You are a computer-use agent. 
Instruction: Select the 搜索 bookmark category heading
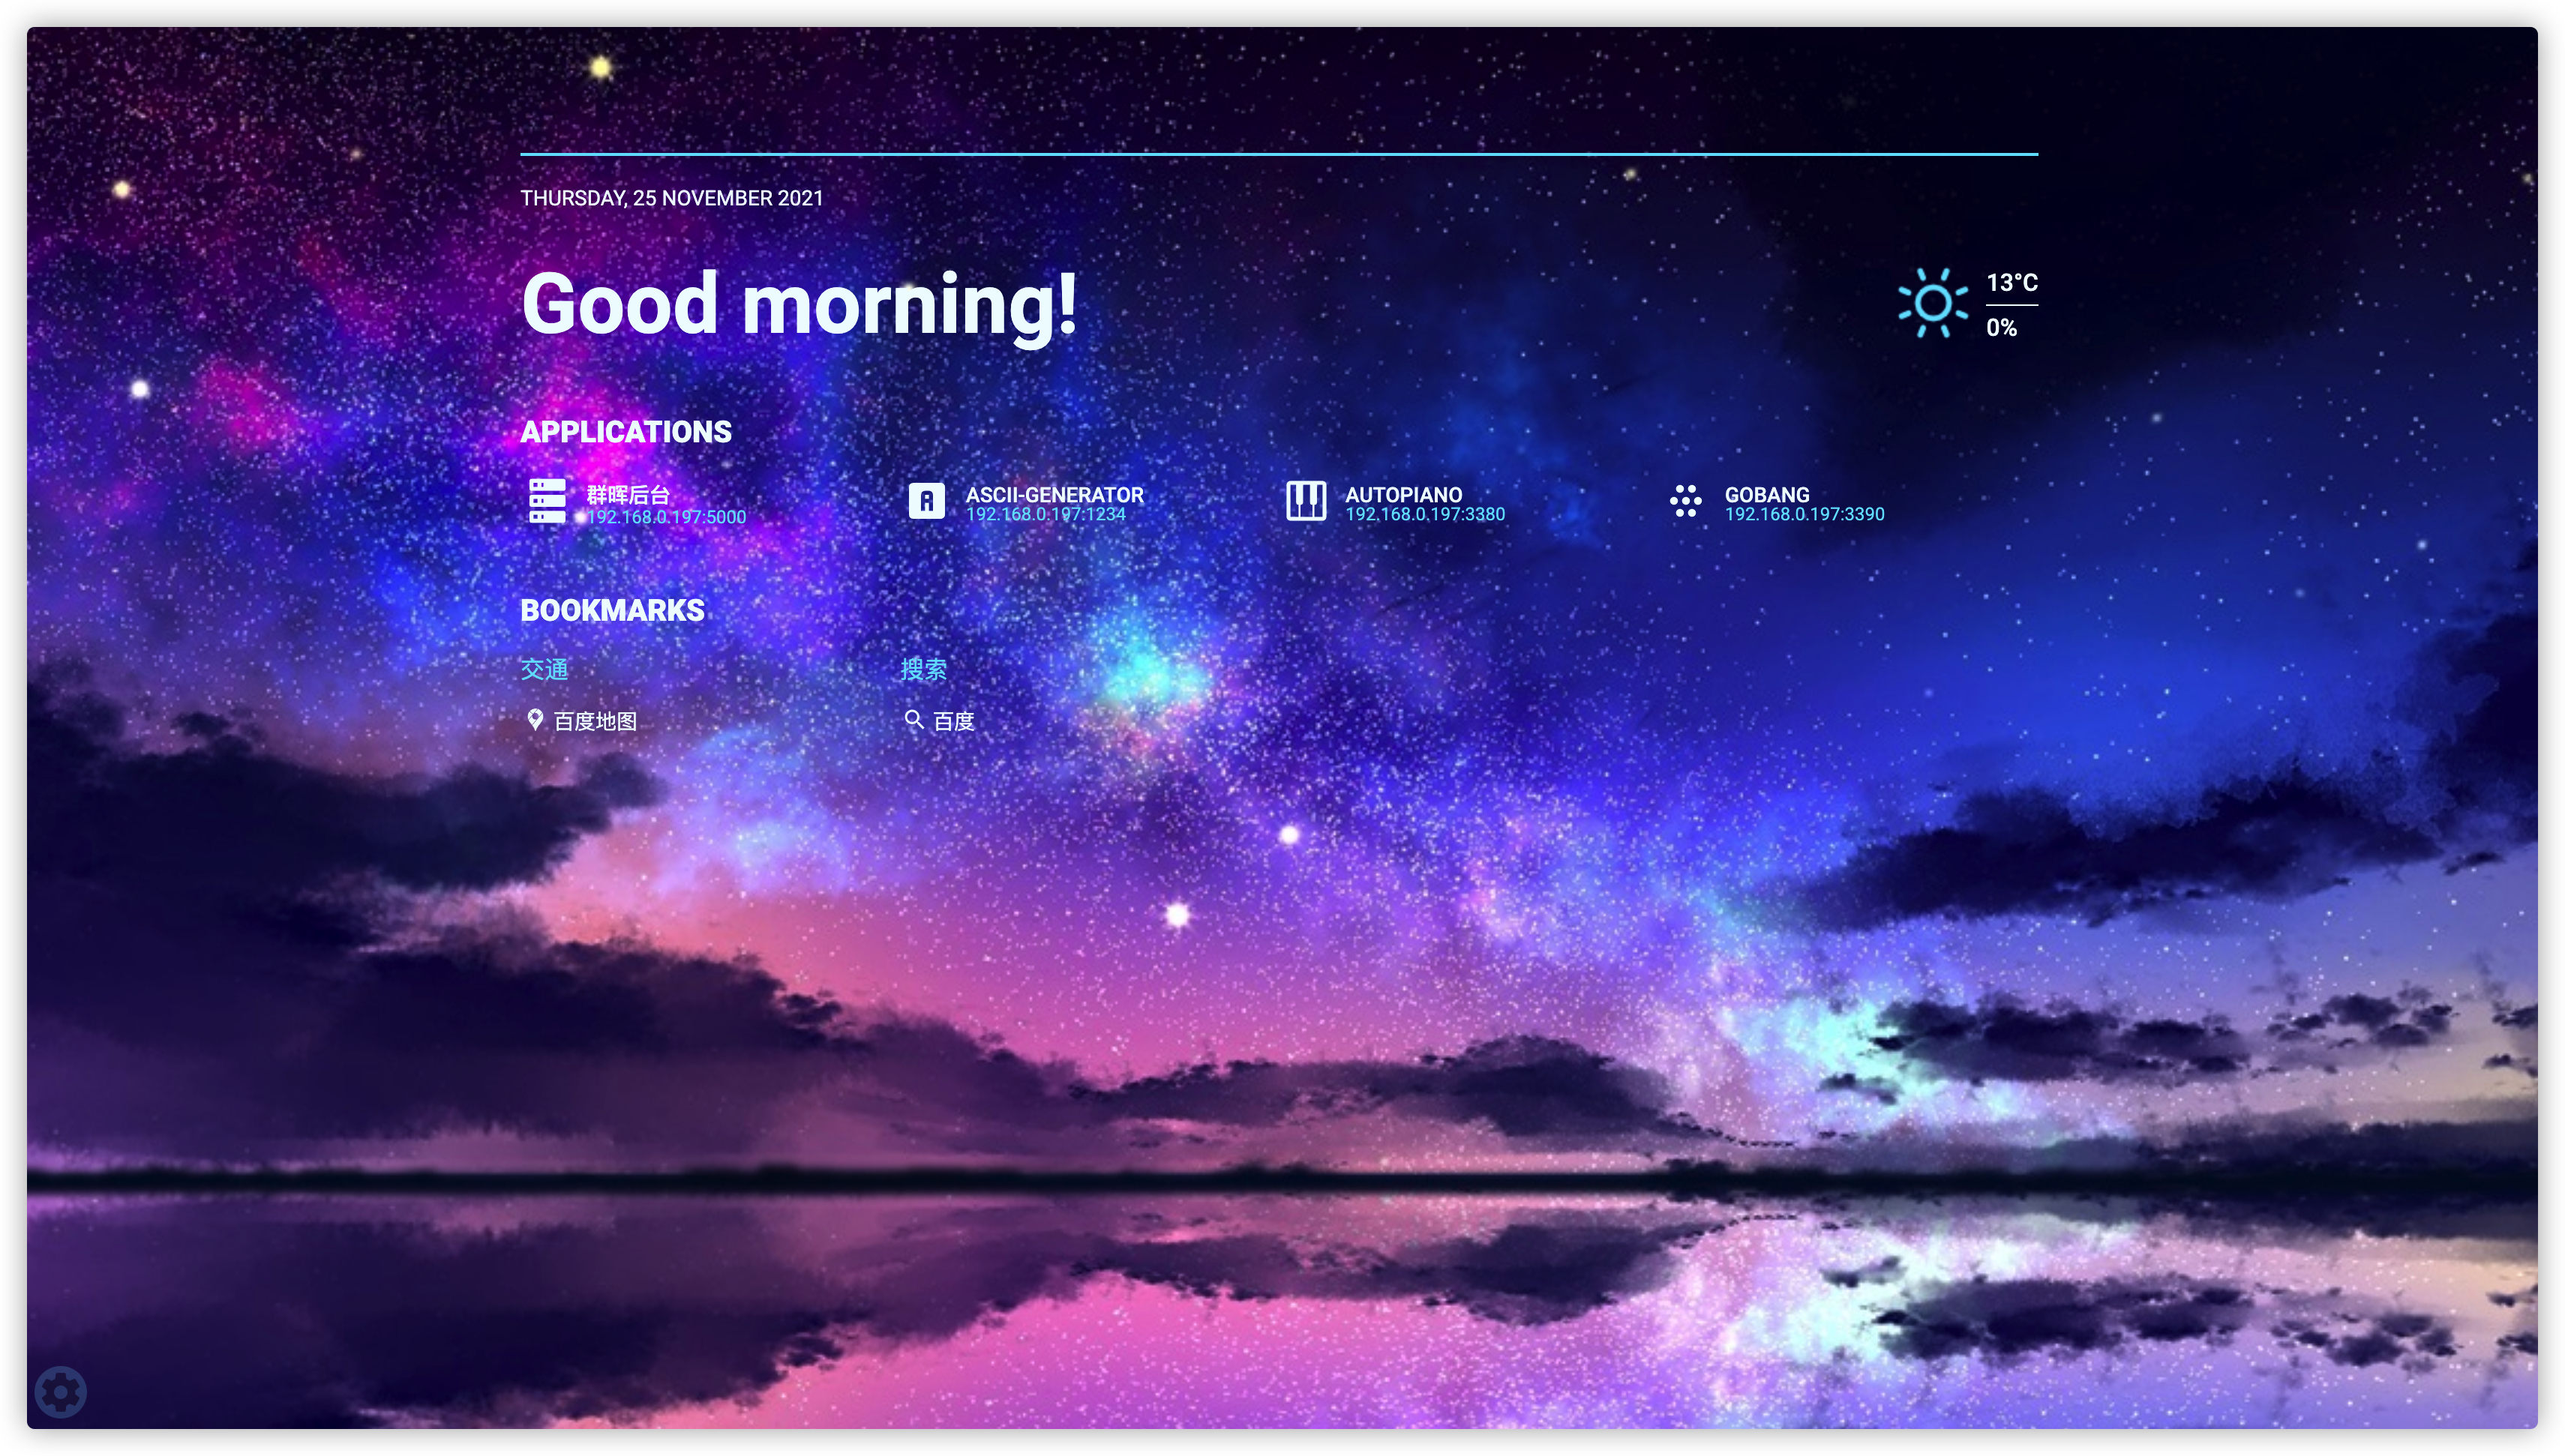923,669
